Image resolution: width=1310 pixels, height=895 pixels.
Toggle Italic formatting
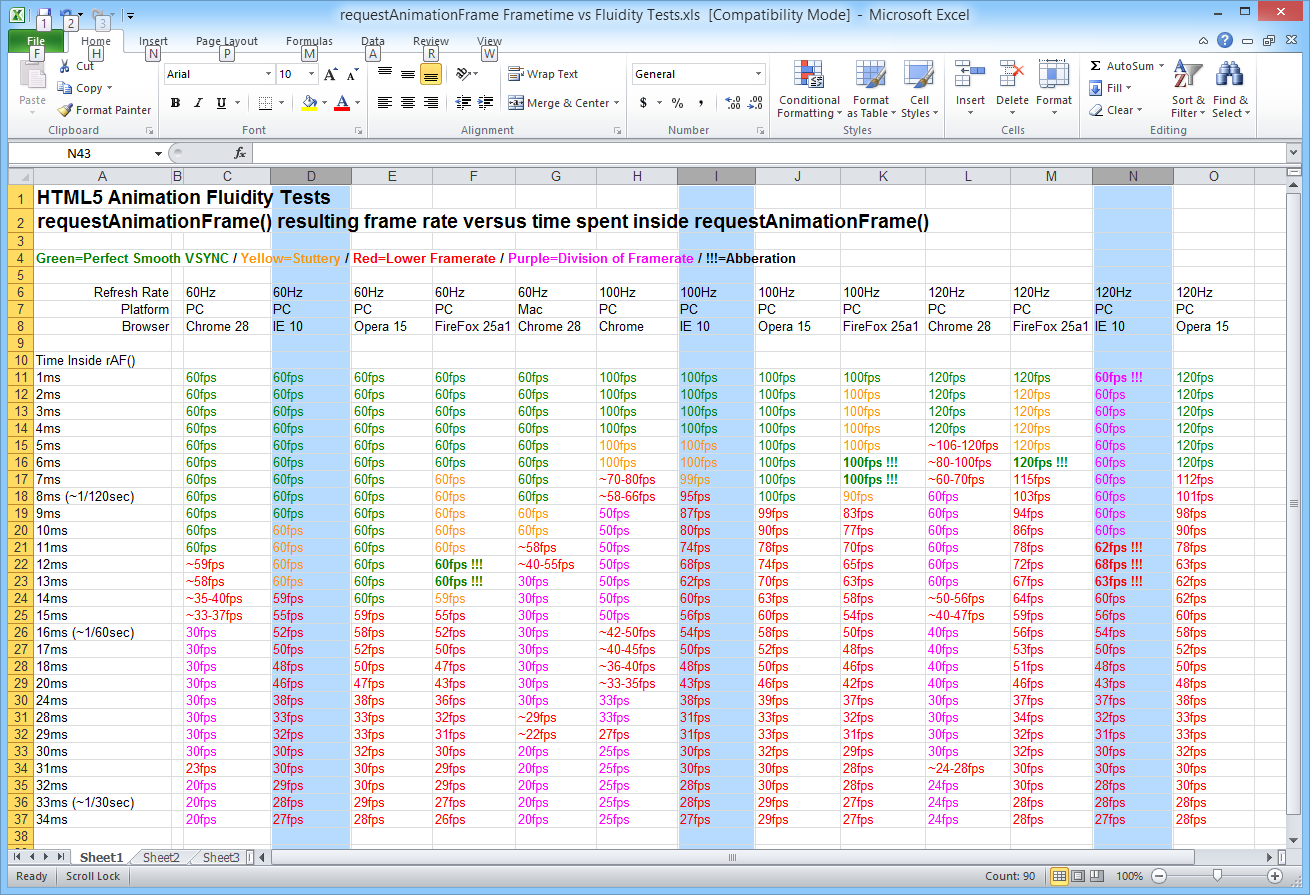click(x=198, y=103)
